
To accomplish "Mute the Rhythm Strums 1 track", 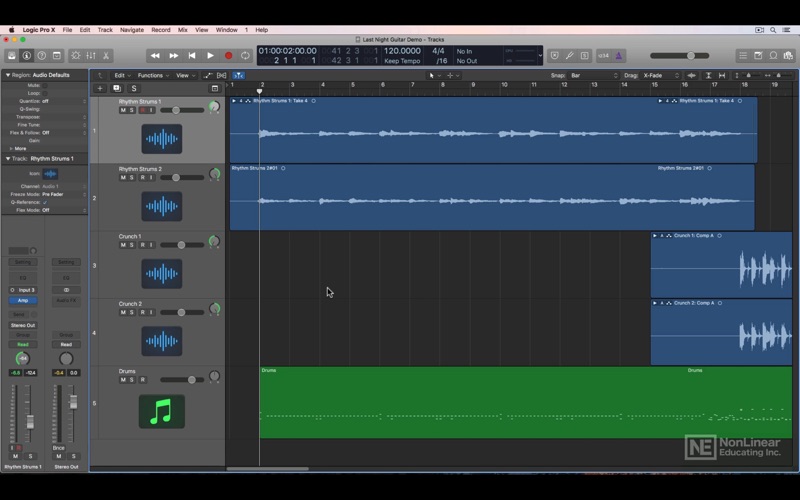I will click(x=123, y=110).
